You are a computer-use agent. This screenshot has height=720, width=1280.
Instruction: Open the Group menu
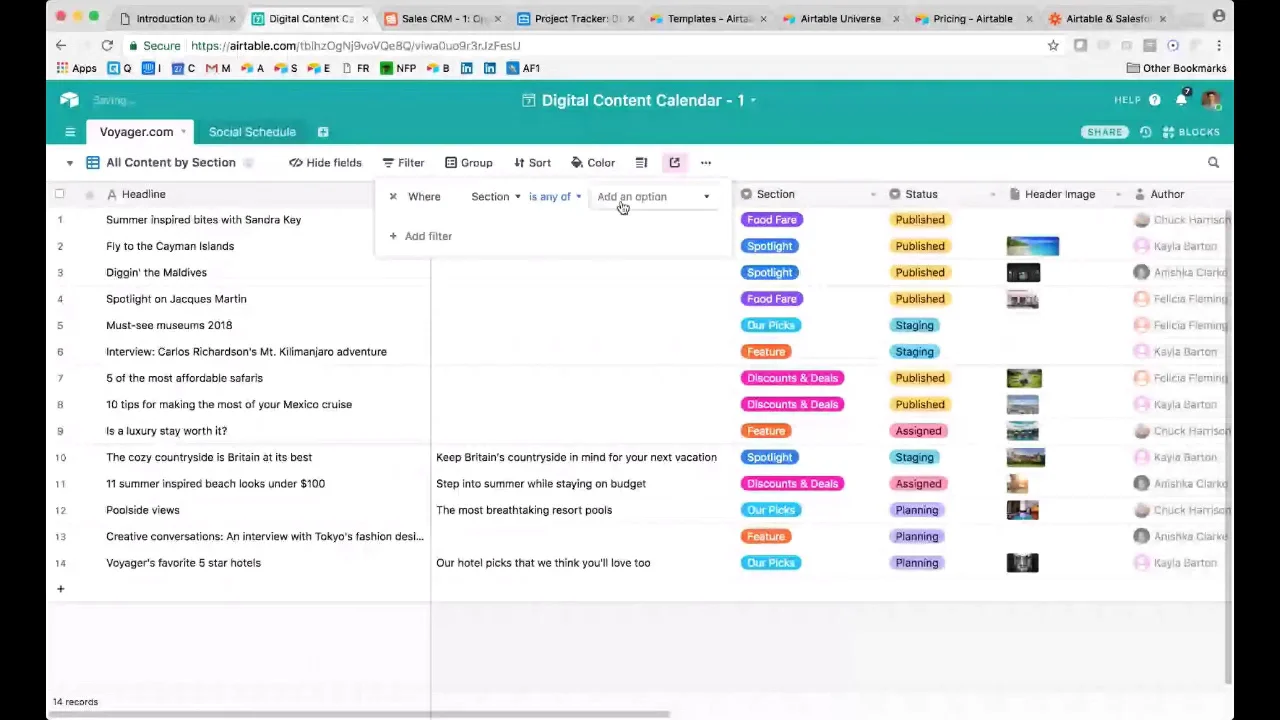click(x=469, y=163)
